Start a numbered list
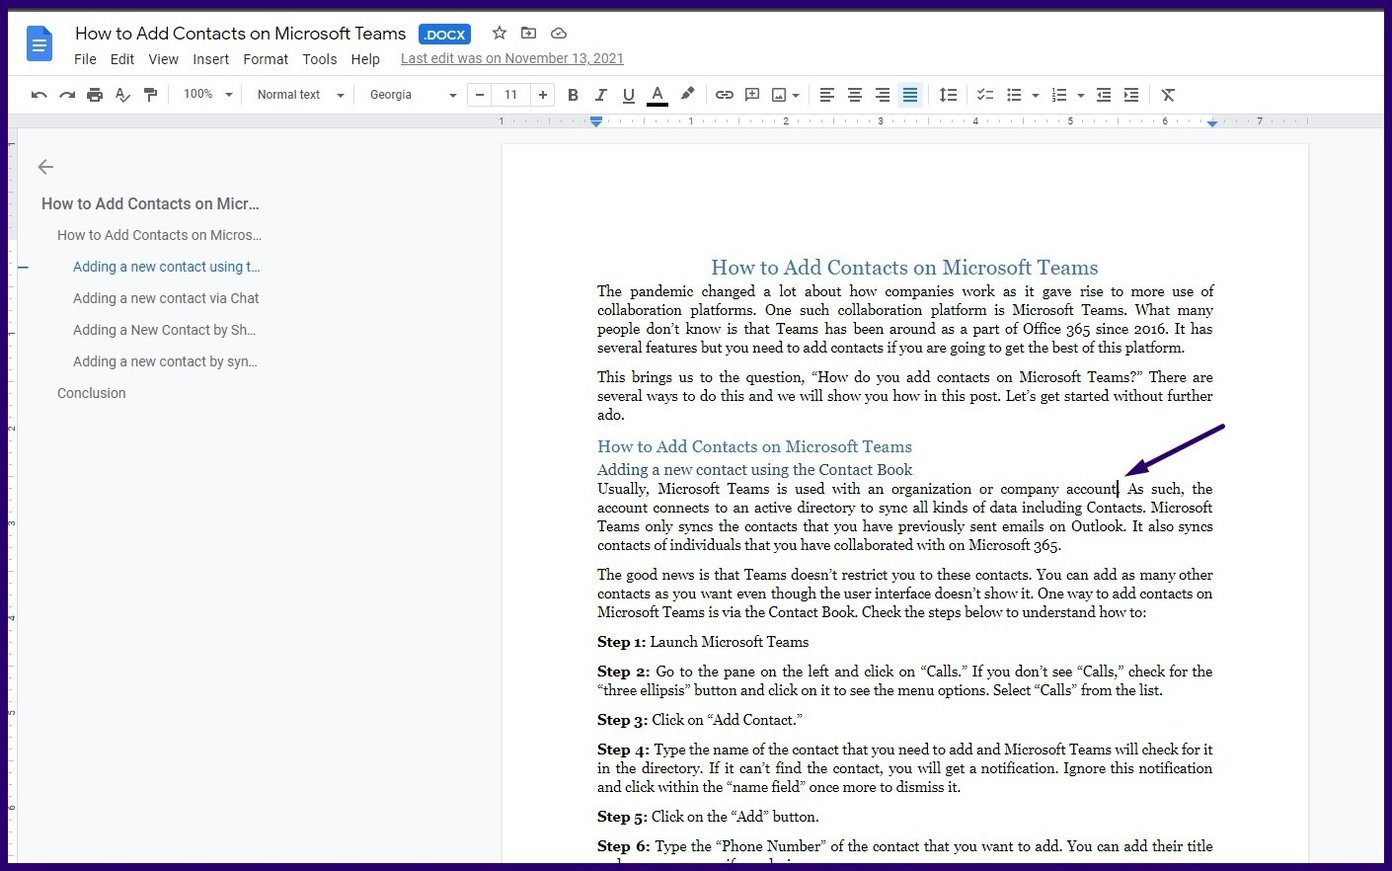This screenshot has width=1392, height=871. [x=1059, y=95]
